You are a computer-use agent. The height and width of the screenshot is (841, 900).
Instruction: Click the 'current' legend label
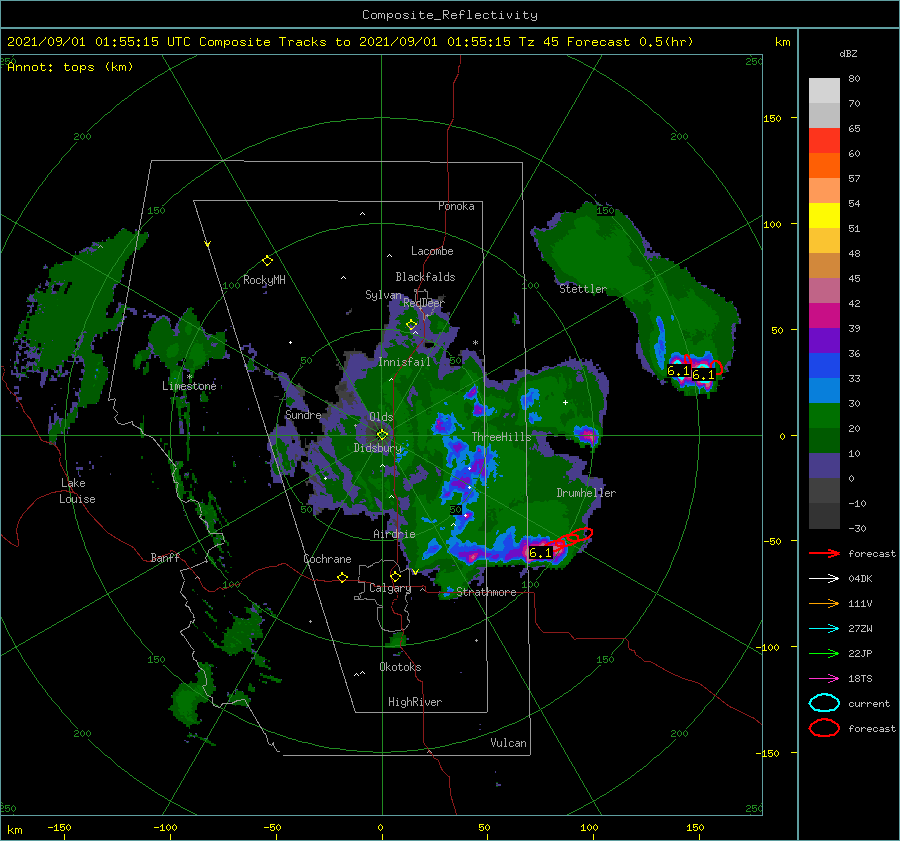pos(869,703)
